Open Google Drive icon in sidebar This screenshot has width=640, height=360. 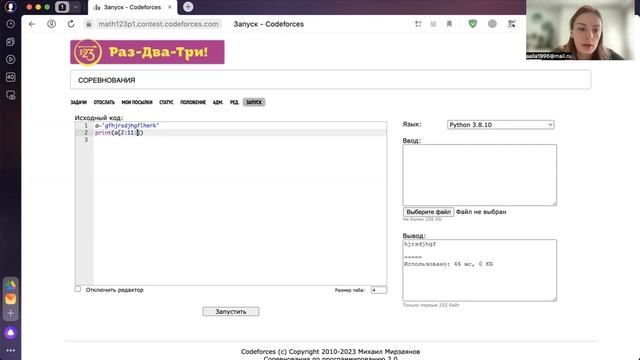point(11,284)
